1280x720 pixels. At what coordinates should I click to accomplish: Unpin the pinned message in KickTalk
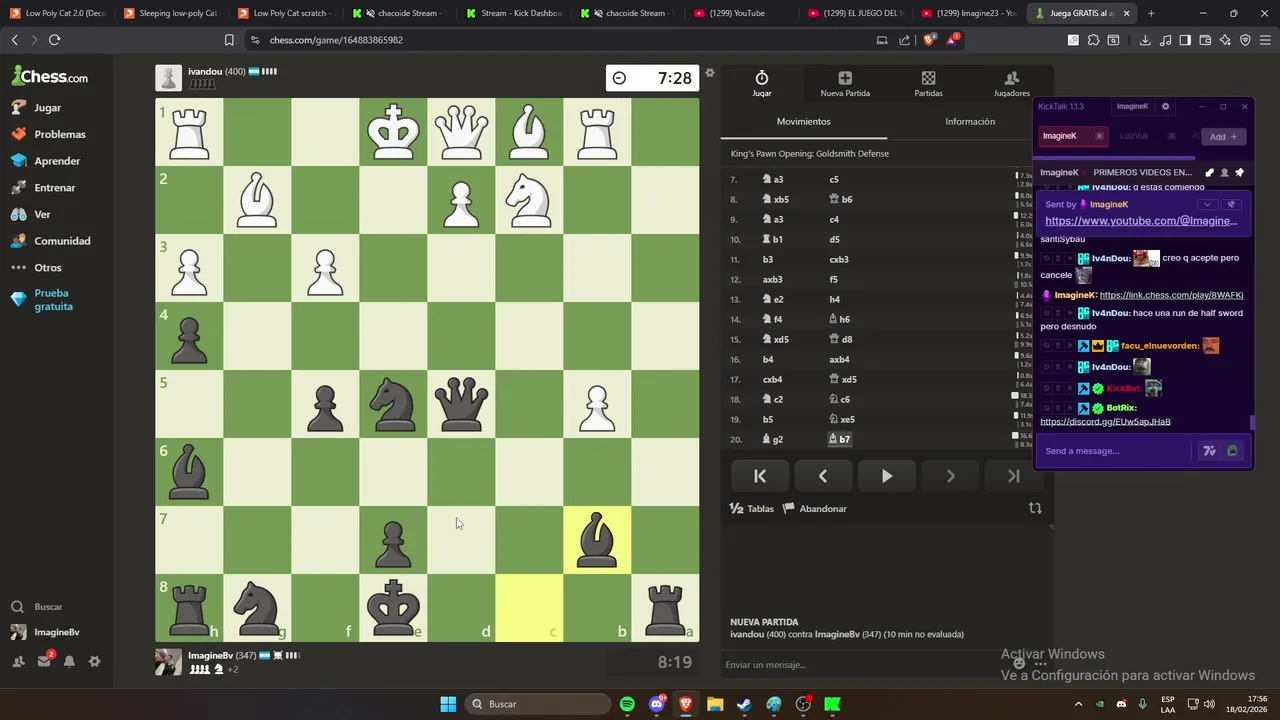[1231, 204]
